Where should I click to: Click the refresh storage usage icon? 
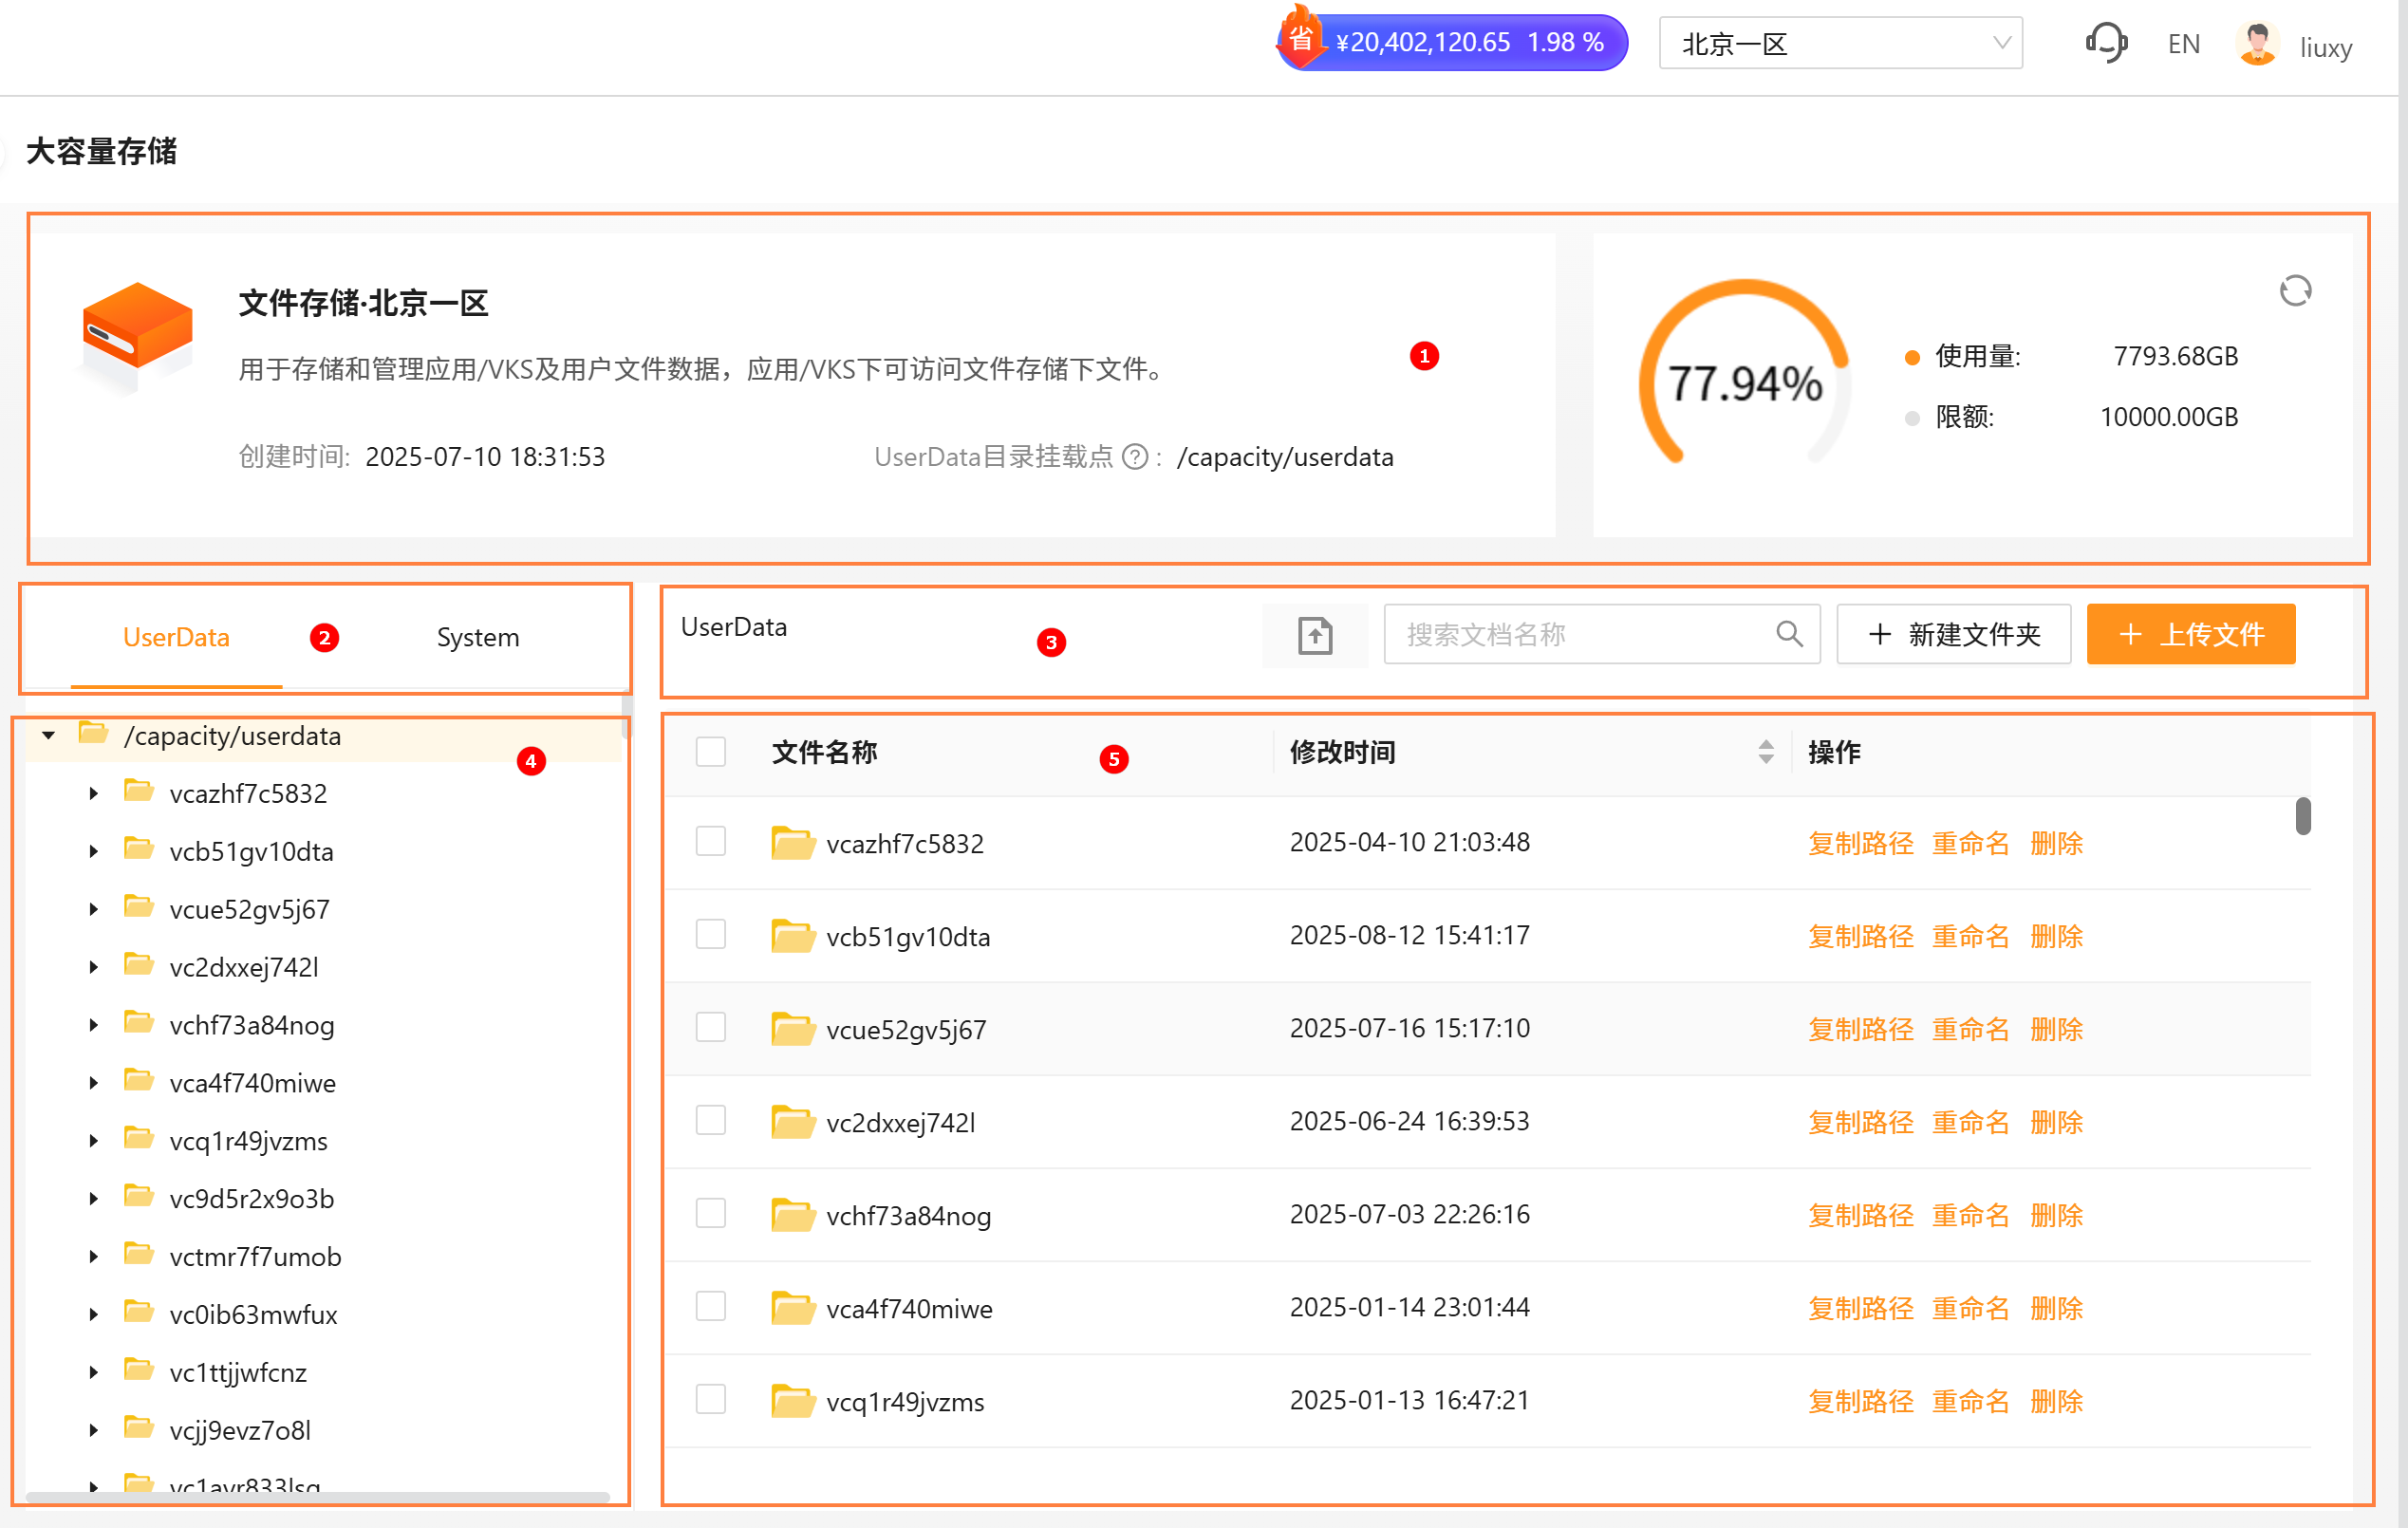coord(2294,291)
